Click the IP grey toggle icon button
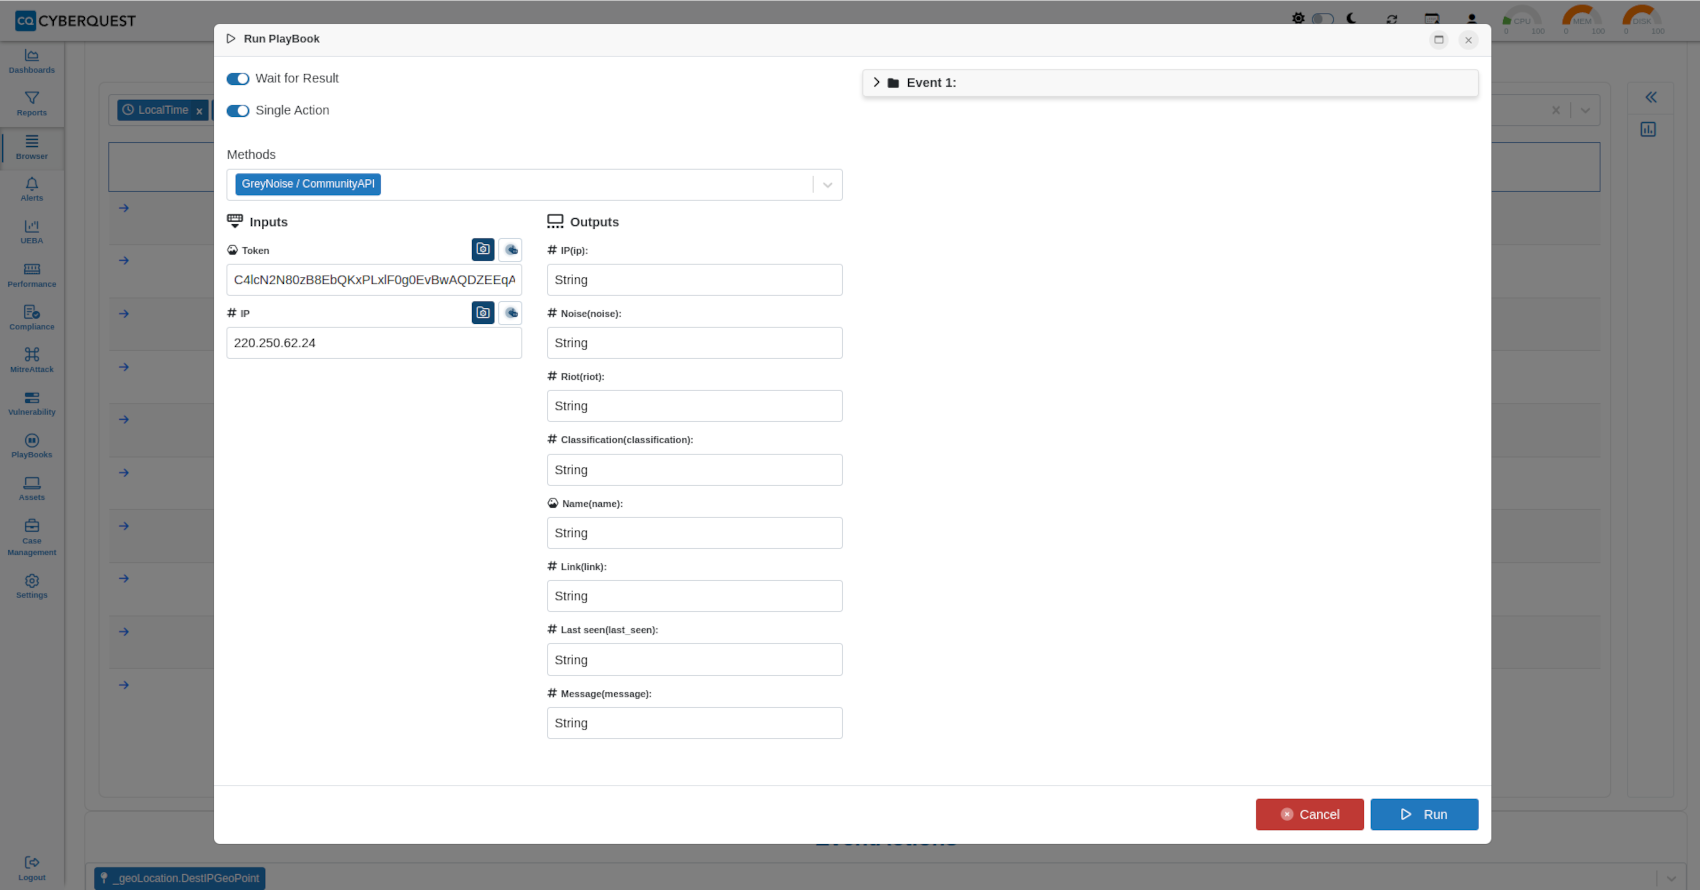The width and height of the screenshot is (1700, 890). point(511,313)
